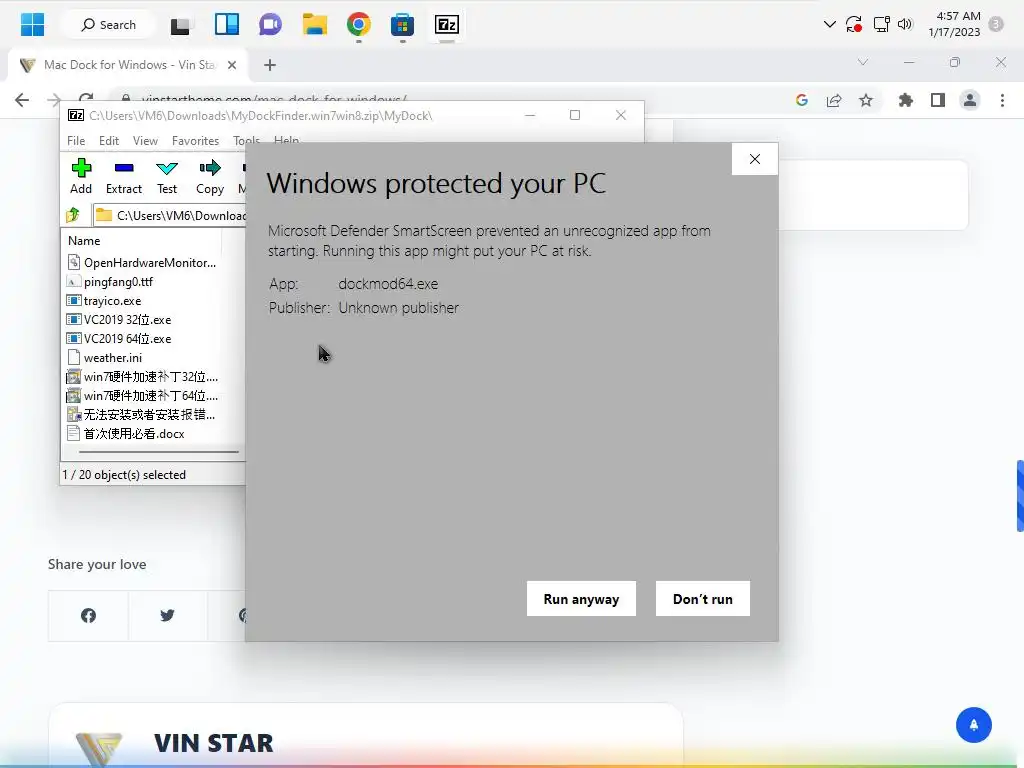Share the page on Facebook
The image size is (1024, 768).
(x=88, y=615)
